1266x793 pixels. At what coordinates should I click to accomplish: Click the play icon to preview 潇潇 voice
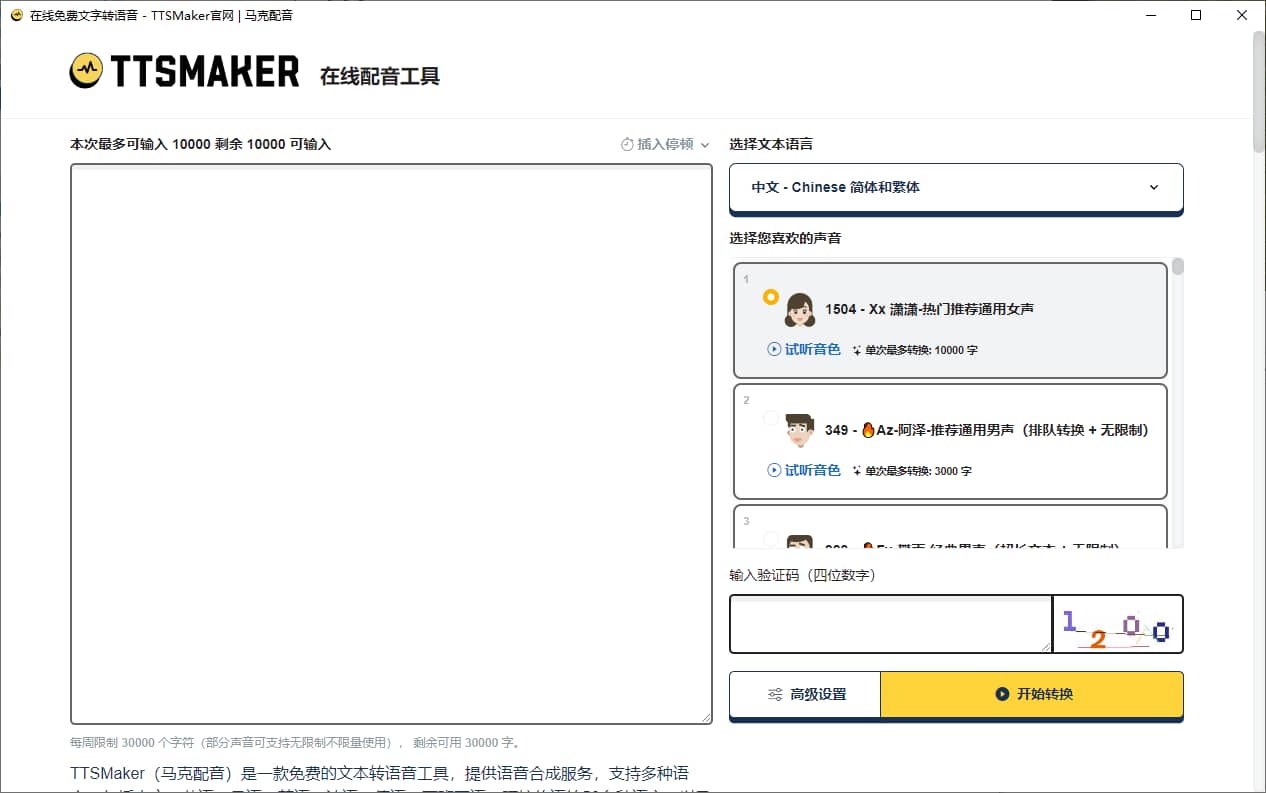(x=772, y=349)
